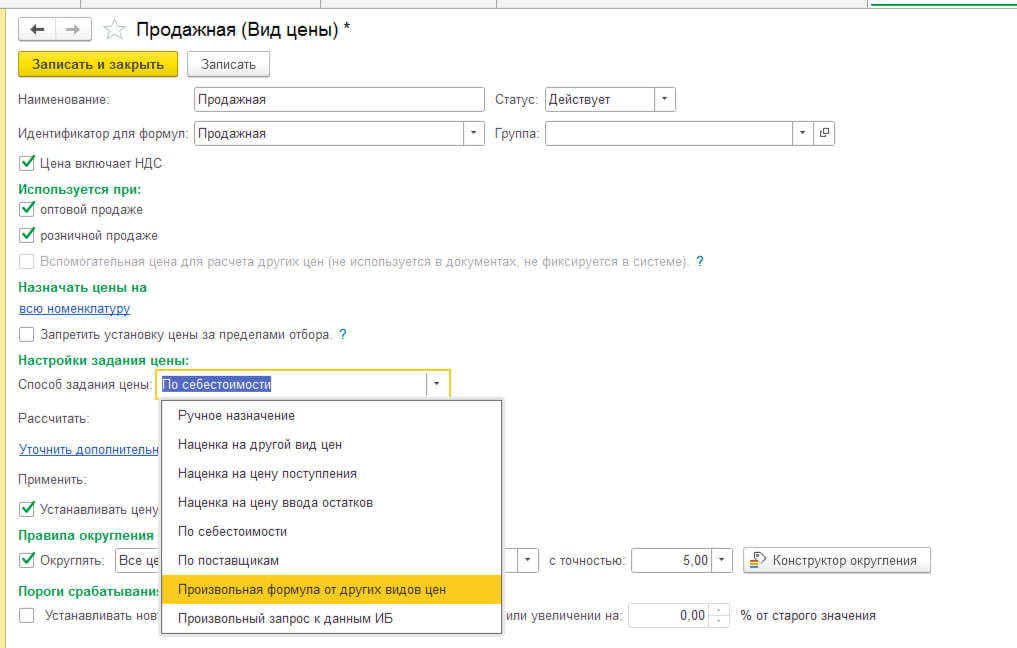
Task: Expand the Статус dropdown
Action: (665, 100)
